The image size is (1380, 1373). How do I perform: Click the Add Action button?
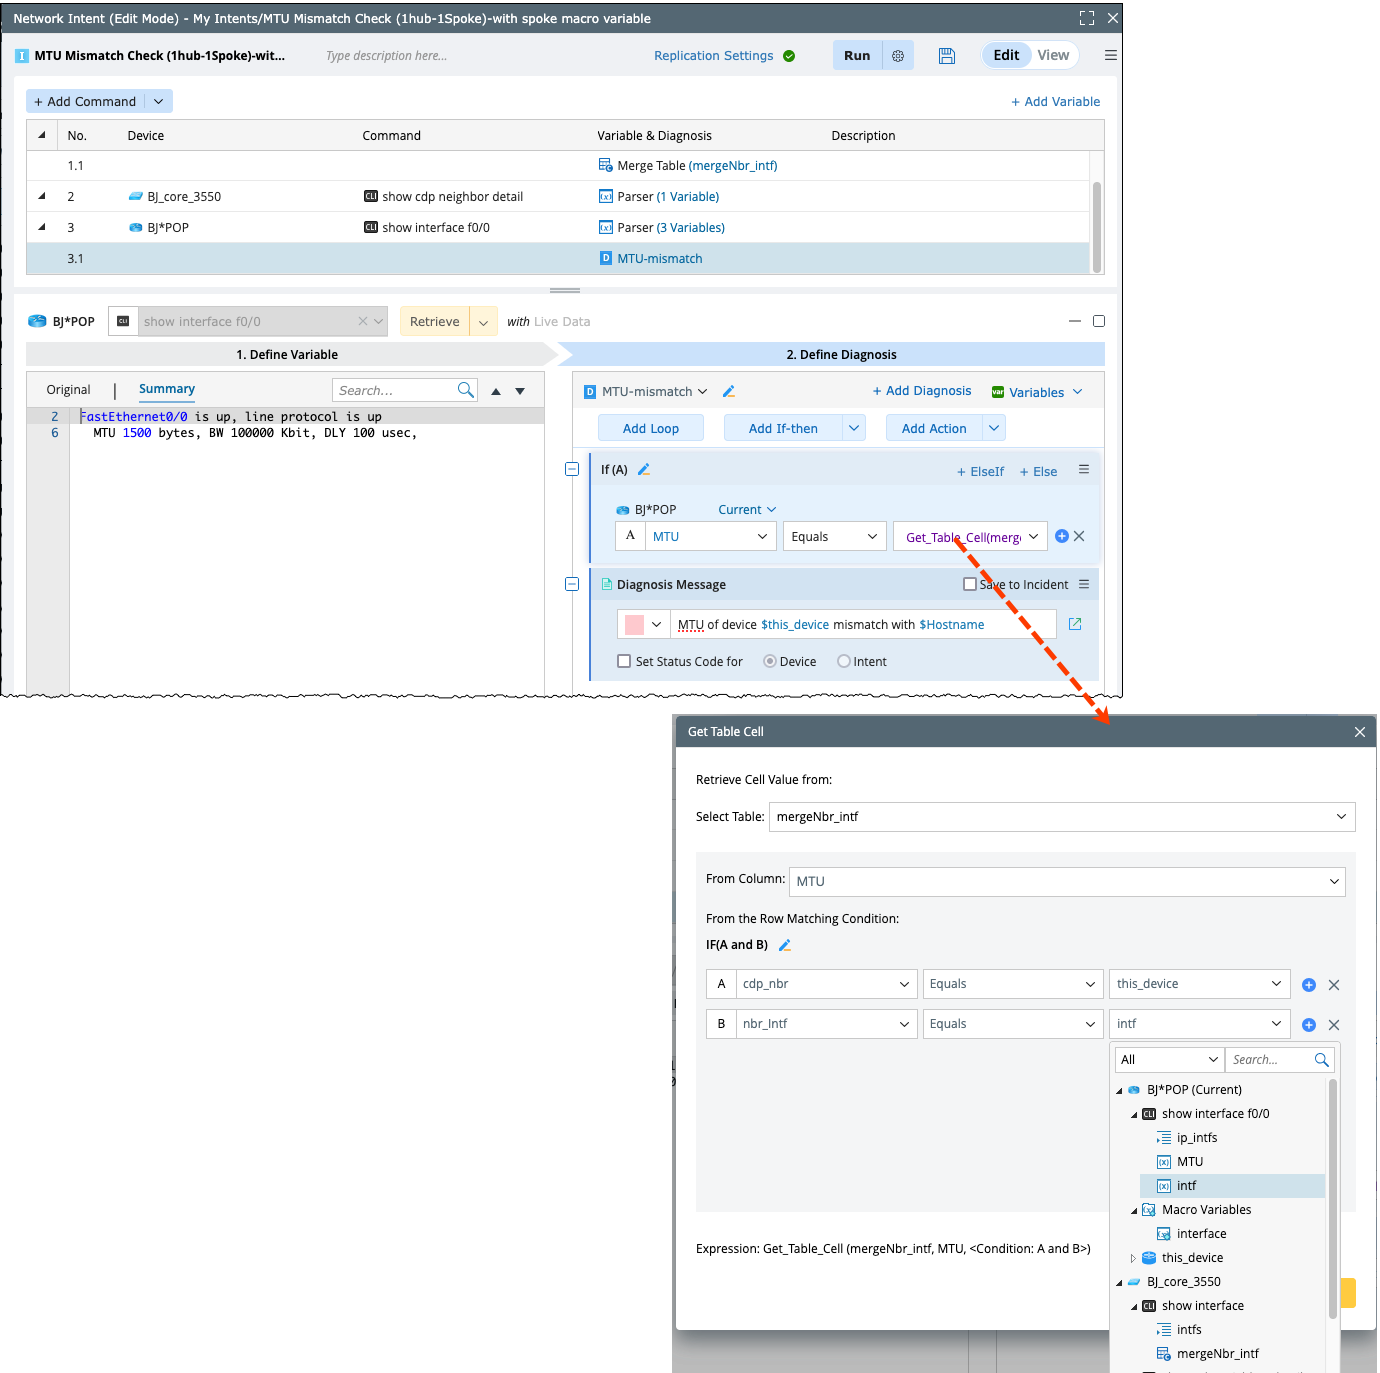[934, 428]
